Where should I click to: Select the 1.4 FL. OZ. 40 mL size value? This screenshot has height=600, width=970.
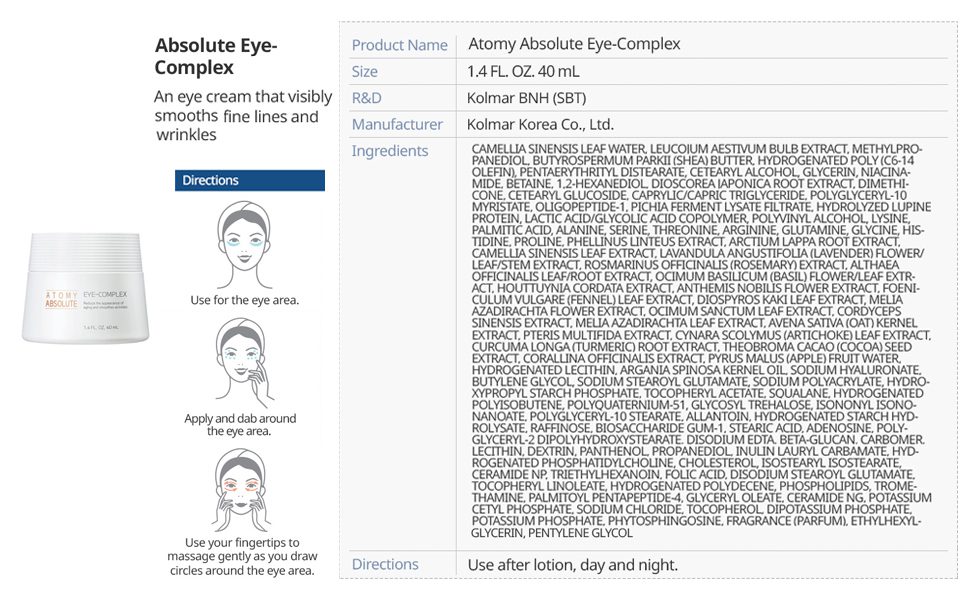tap(523, 72)
